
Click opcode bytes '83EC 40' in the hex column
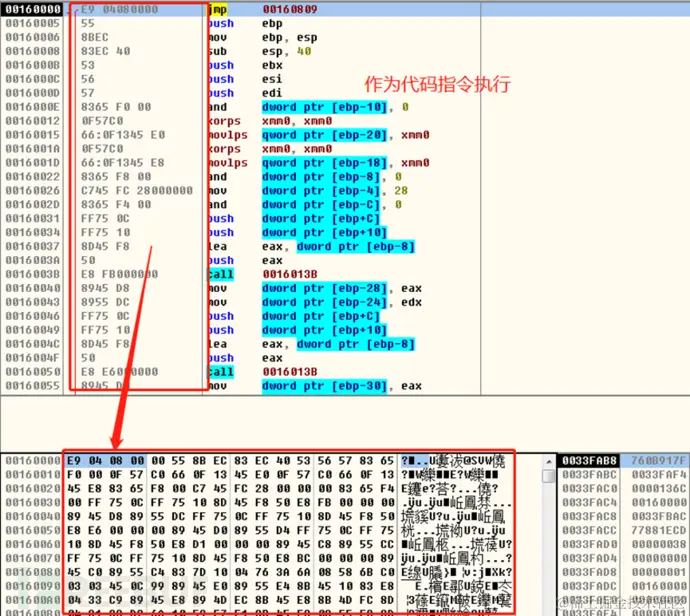106,51
